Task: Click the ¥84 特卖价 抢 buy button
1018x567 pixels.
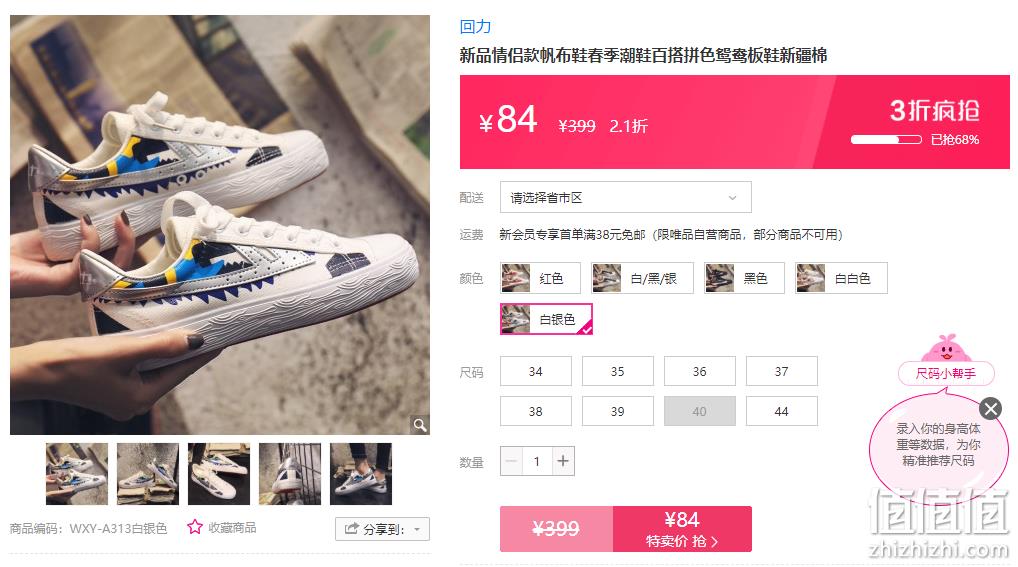Action: (682, 529)
